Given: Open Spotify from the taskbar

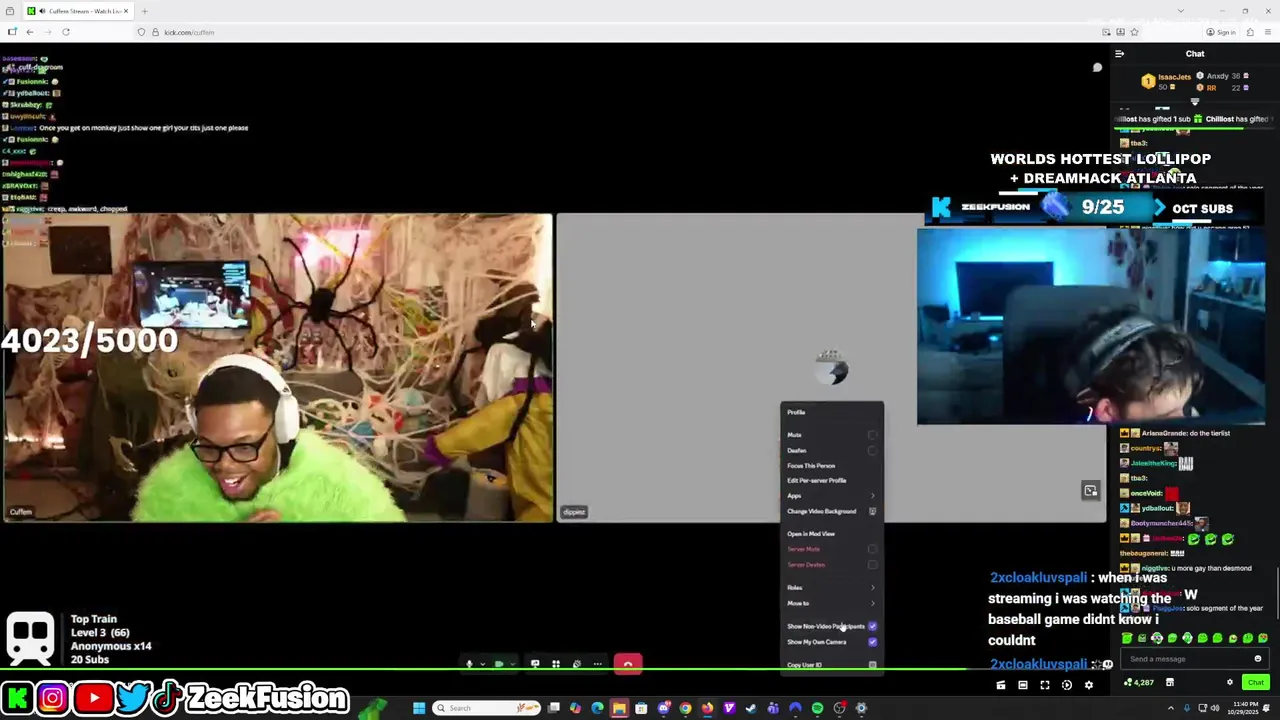Looking at the screenshot, I should pos(817,708).
